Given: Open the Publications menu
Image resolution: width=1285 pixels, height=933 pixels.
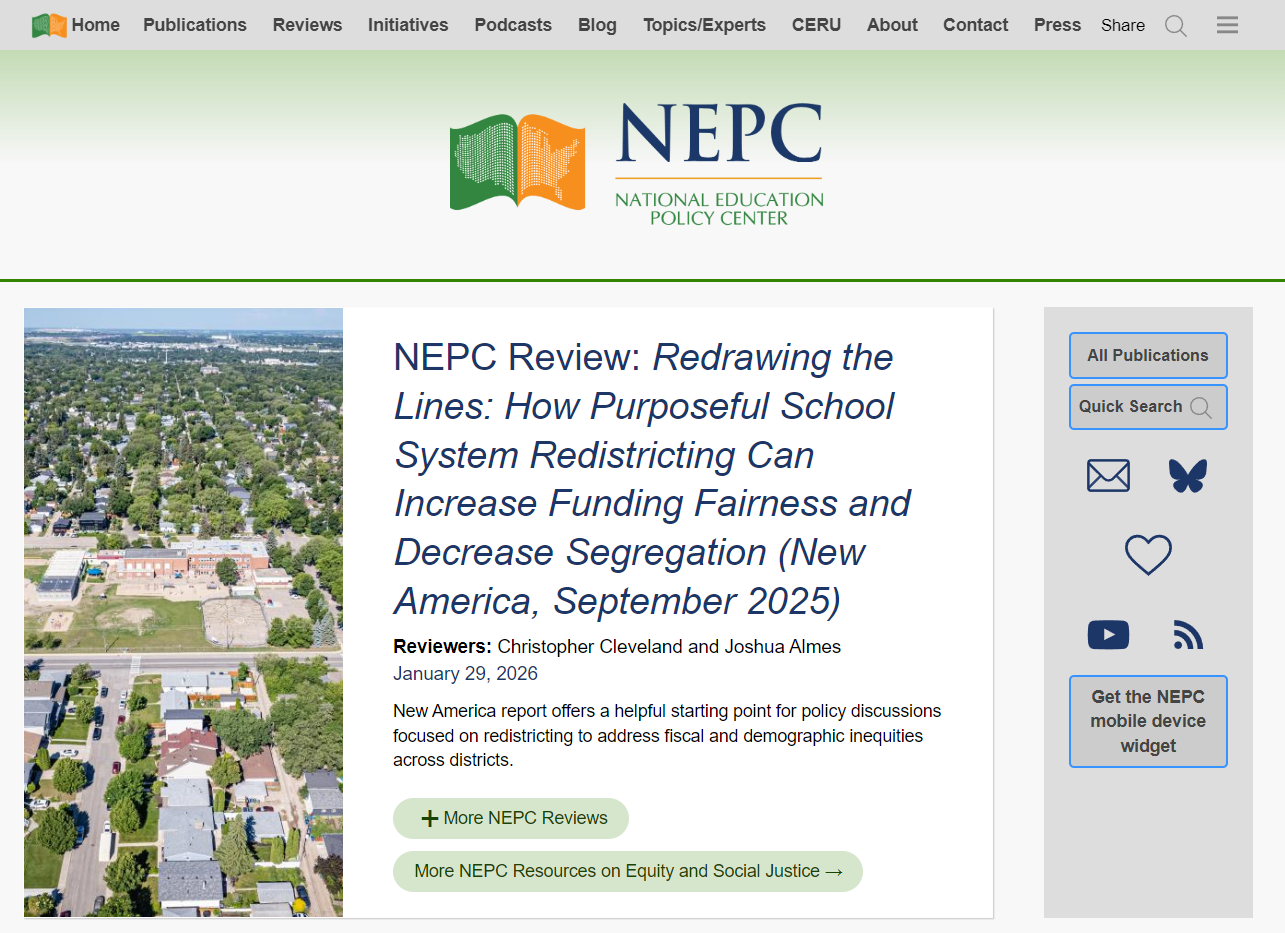Looking at the screenshot, I should 194,25.
